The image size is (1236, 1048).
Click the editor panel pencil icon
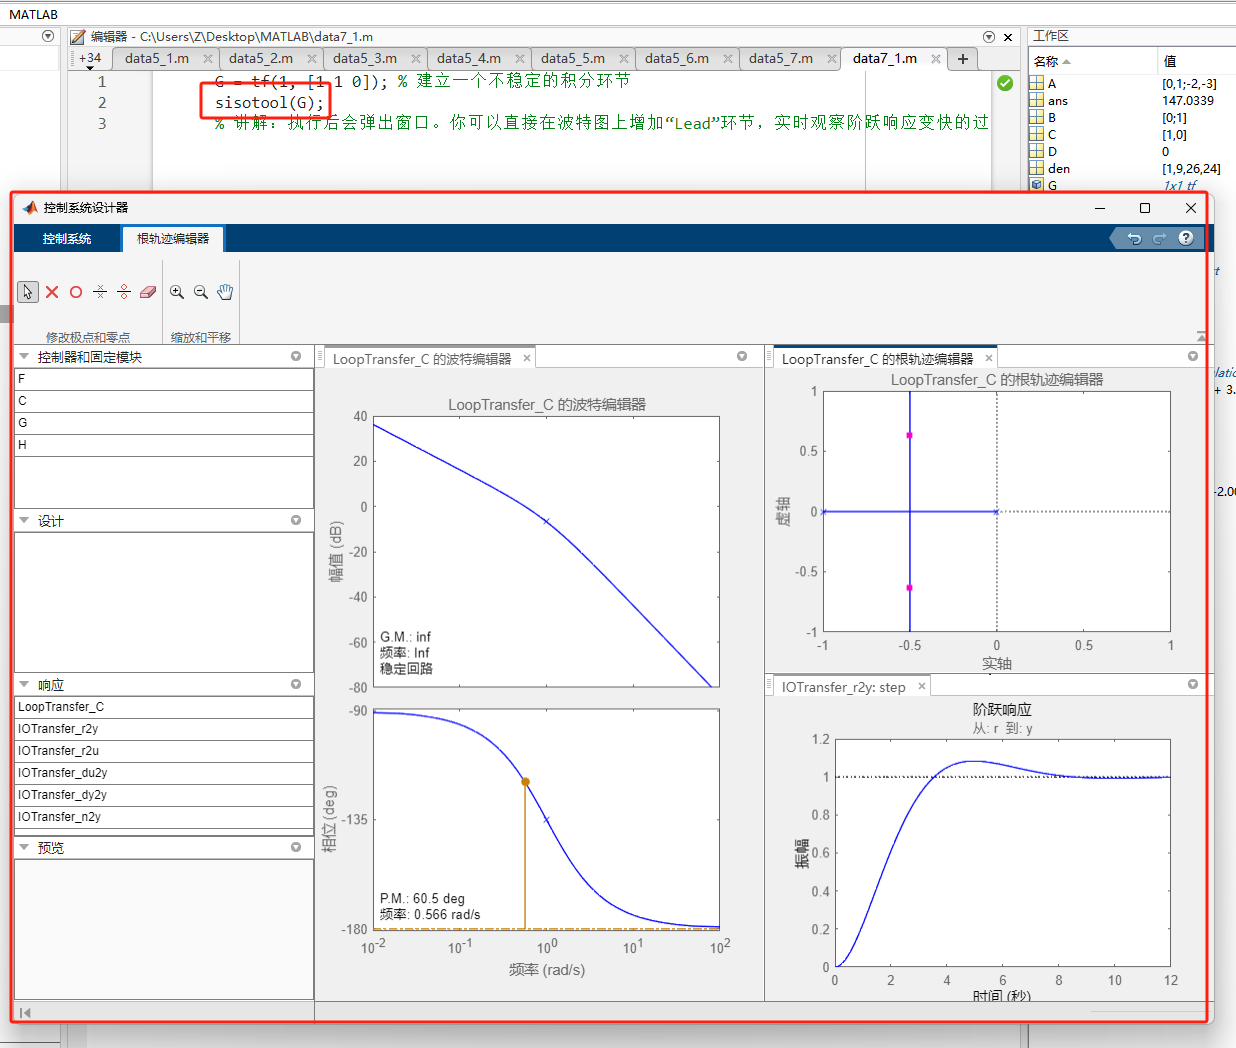(77, 36)
